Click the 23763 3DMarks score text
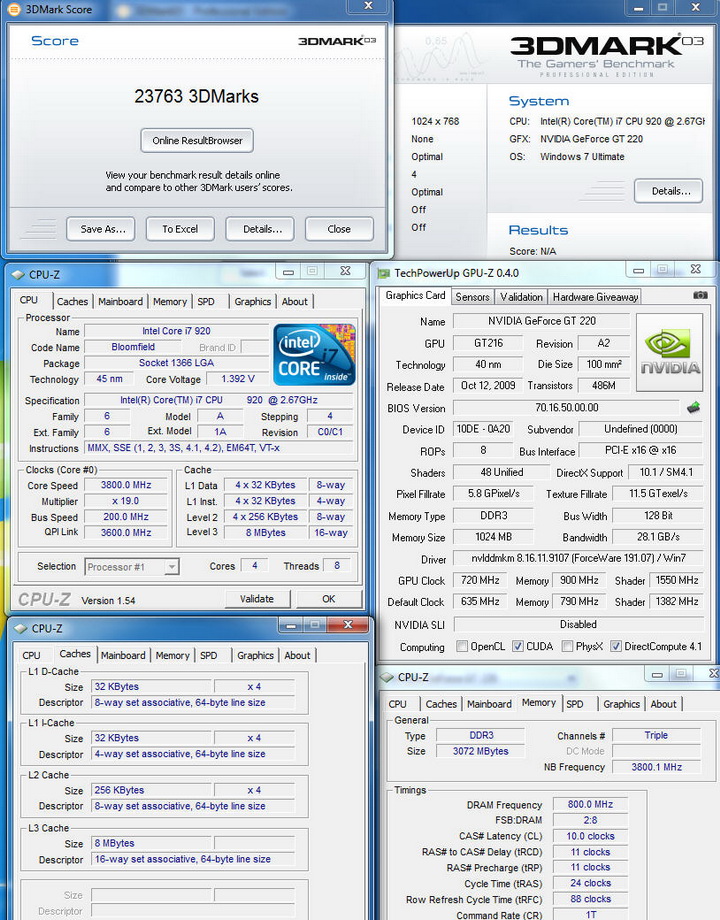The image size is (720, 920). tap(197, 96)
